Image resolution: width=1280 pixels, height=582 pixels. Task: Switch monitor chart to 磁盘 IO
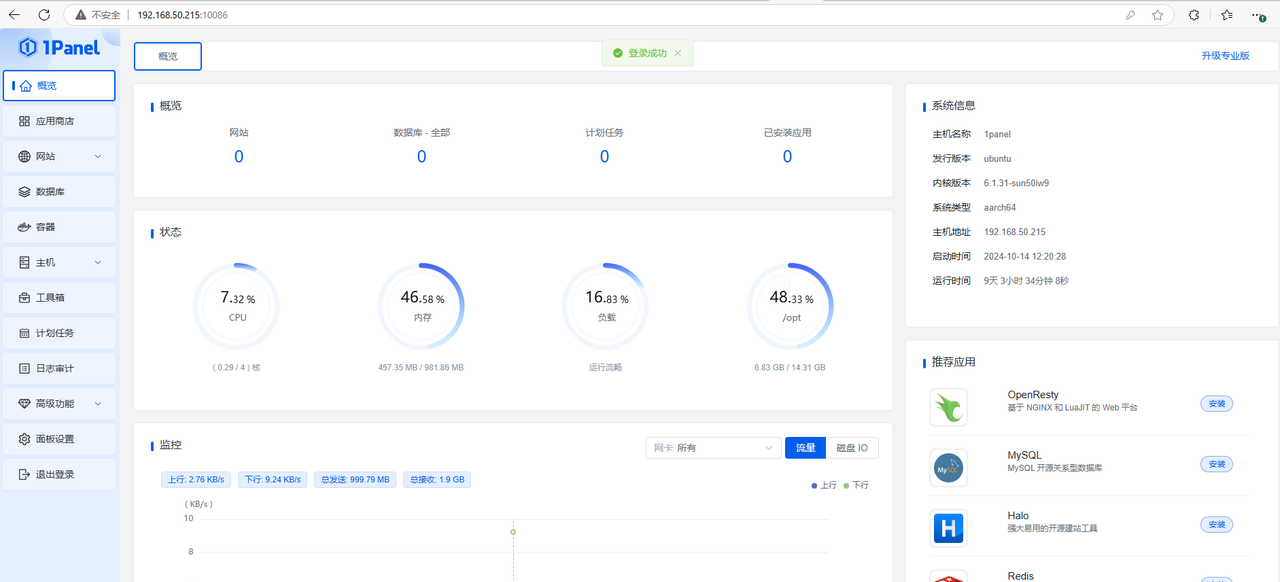(x=852, y=448)
